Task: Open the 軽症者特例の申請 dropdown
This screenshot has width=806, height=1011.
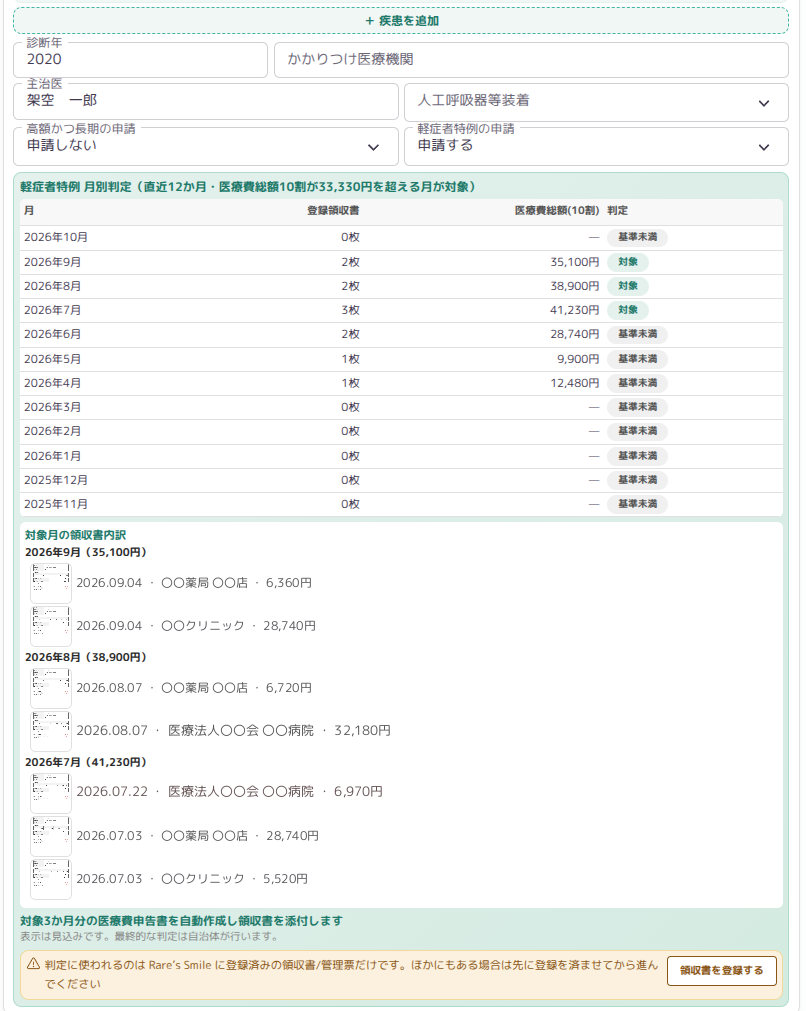Action: (596, 146)
